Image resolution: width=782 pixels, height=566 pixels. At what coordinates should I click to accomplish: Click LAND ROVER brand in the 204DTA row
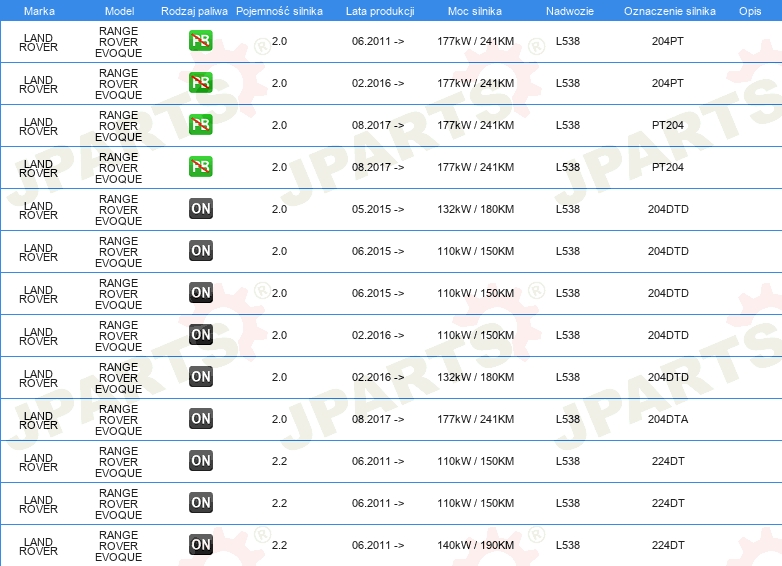38,420
